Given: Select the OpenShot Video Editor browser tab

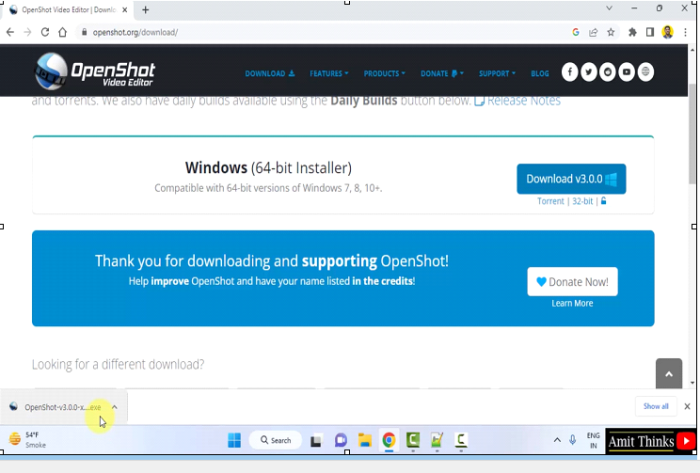Looking at the screenshot, I should click(67, 10).
